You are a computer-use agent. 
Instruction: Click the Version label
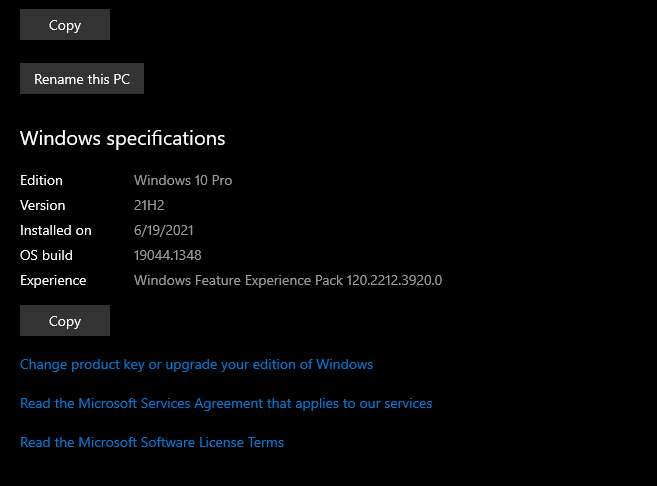click(x=43, y=206)
